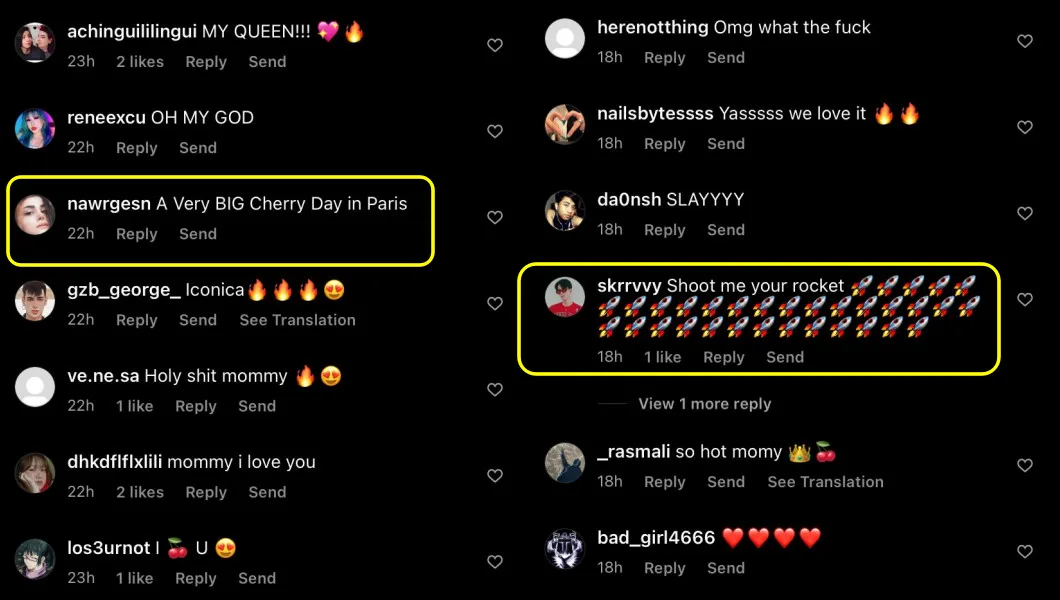Open skrrvvy's profile via username
The height and width of the screenshot is (600, 1060).
point(629,286)
